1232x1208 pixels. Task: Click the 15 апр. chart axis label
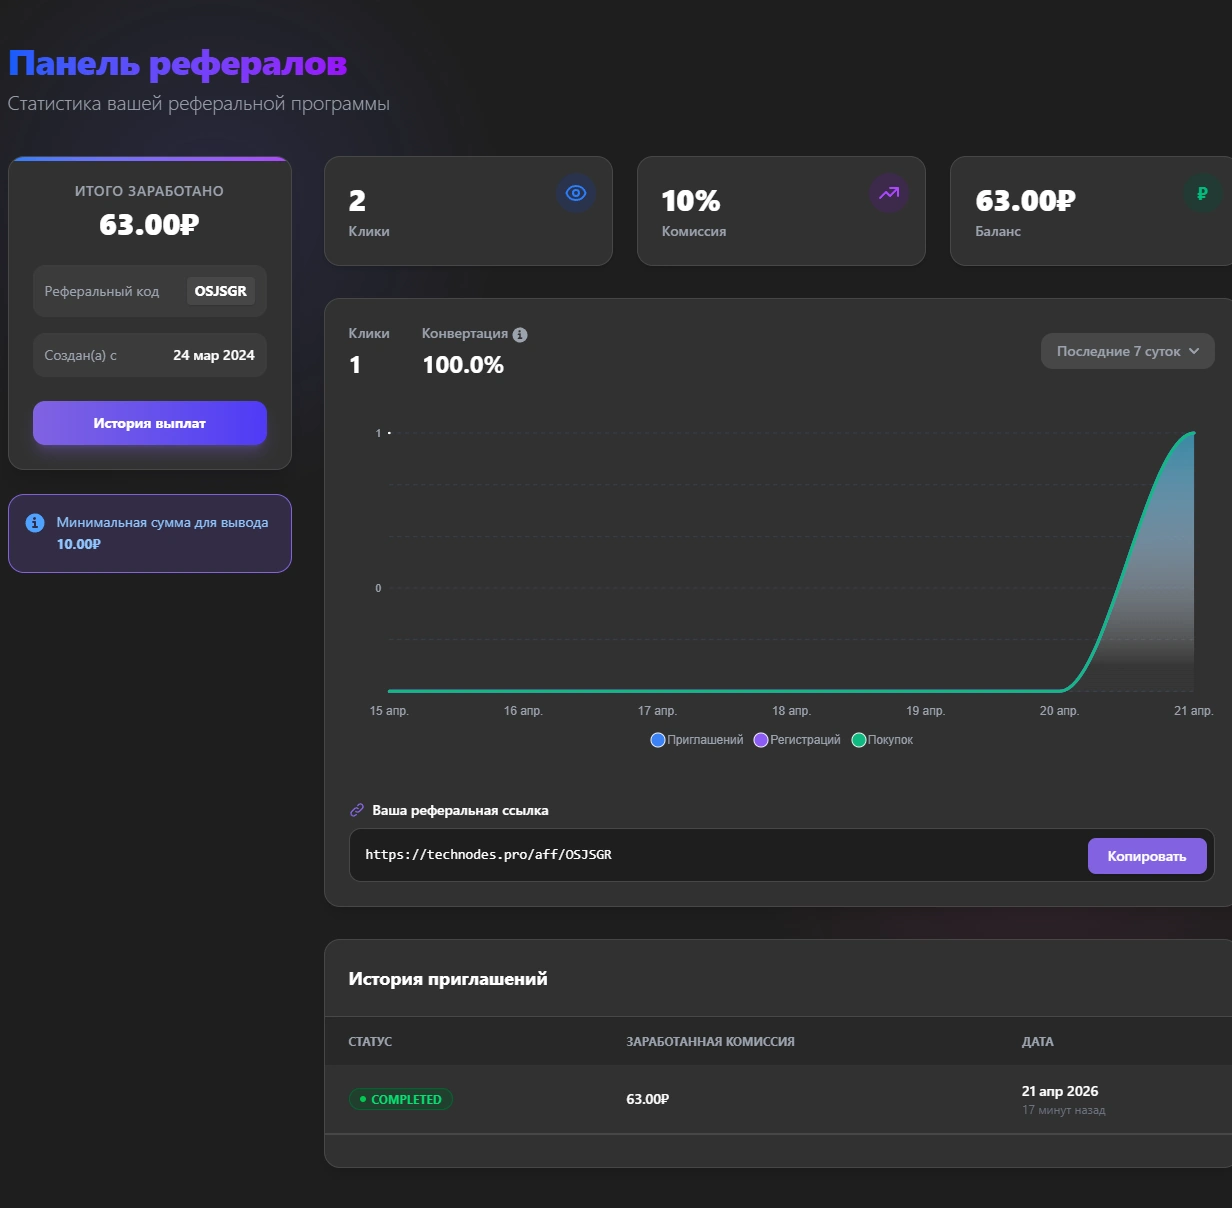(x=389, y=711)
